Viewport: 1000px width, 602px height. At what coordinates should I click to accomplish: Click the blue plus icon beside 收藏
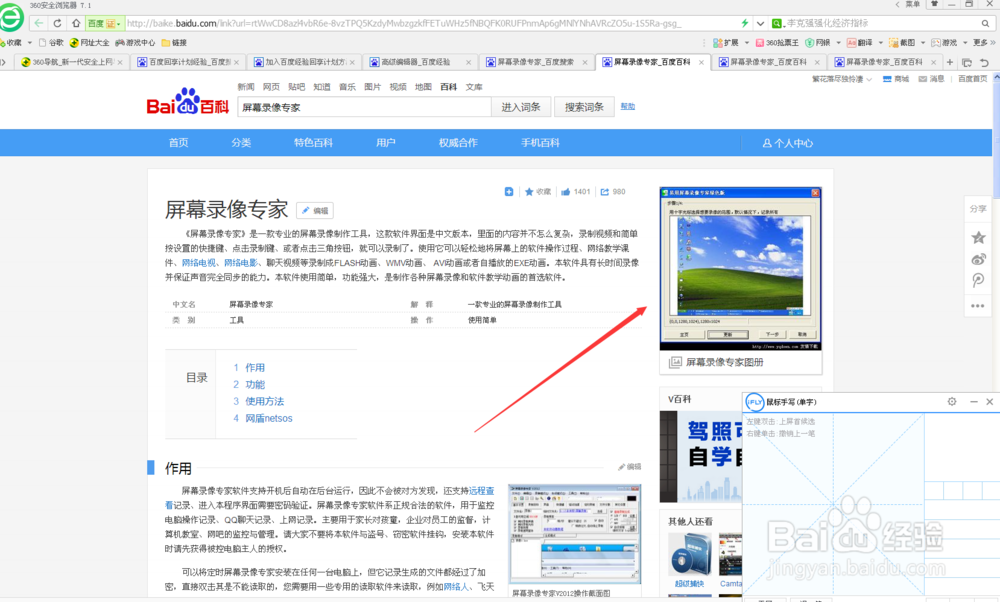tap(509, 191)
